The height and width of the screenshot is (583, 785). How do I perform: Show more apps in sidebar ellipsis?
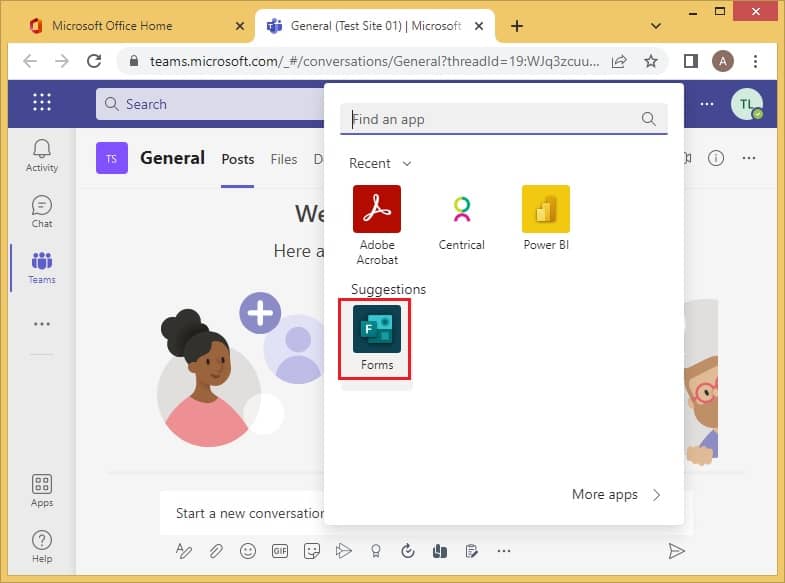[42, 324]
